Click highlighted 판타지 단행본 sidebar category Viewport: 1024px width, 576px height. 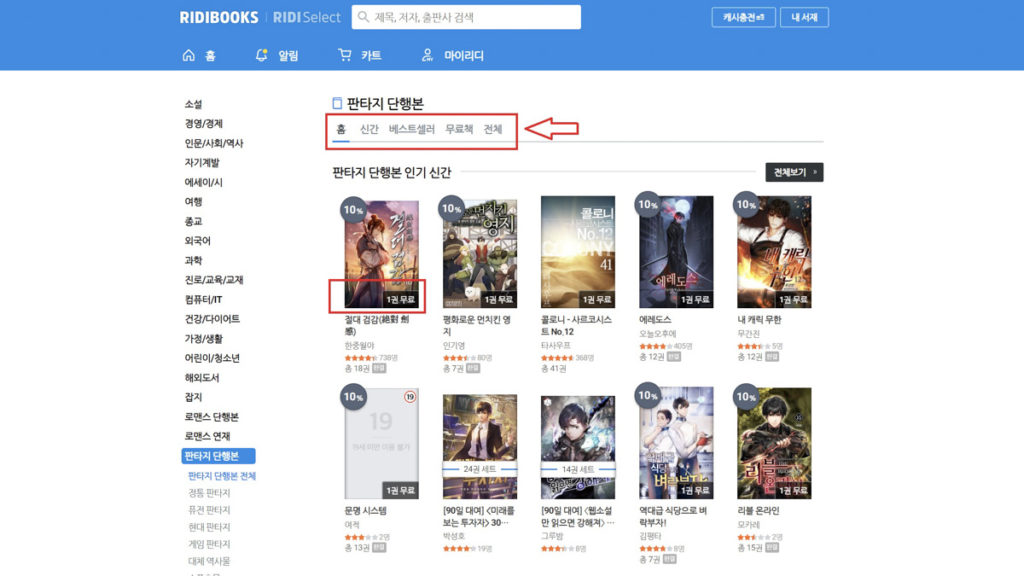(x=218, y=456)
